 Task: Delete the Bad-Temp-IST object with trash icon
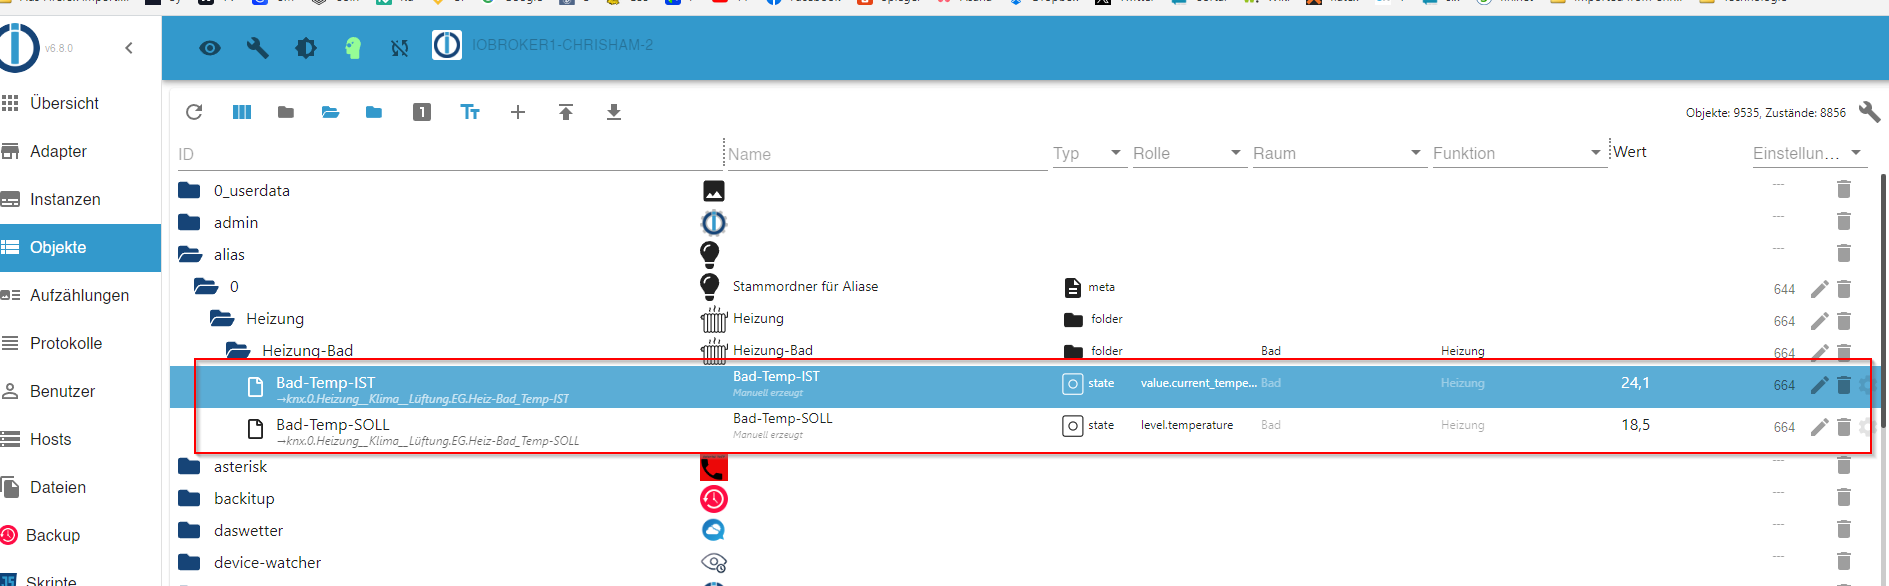[1844, 385]
